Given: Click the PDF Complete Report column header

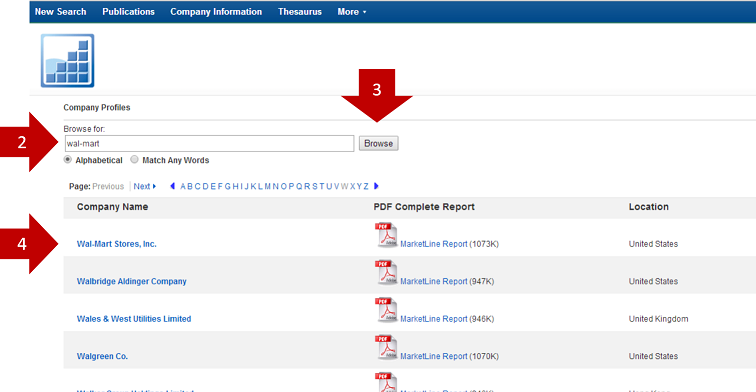Looking at the screenshot, I should [x=424, y=207].
